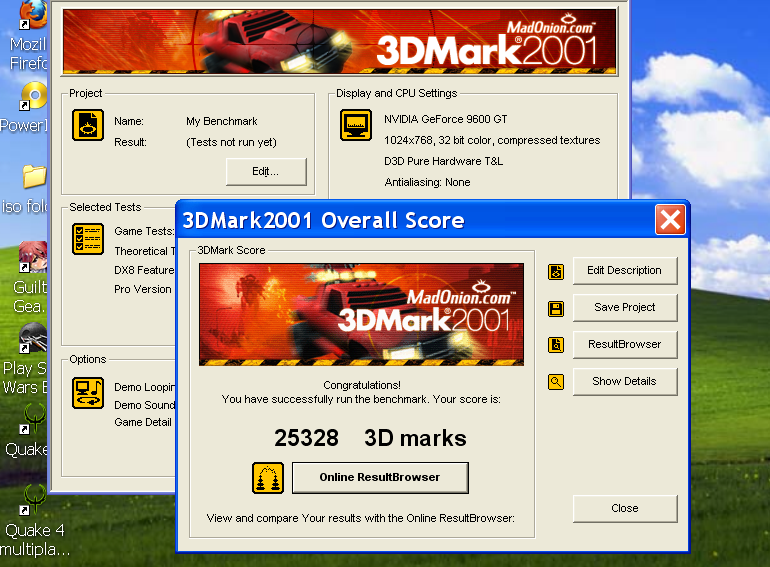Screen dimensions: 770x567
Task: Open the iso folder on desktop
Action: [x=27, y=189]
